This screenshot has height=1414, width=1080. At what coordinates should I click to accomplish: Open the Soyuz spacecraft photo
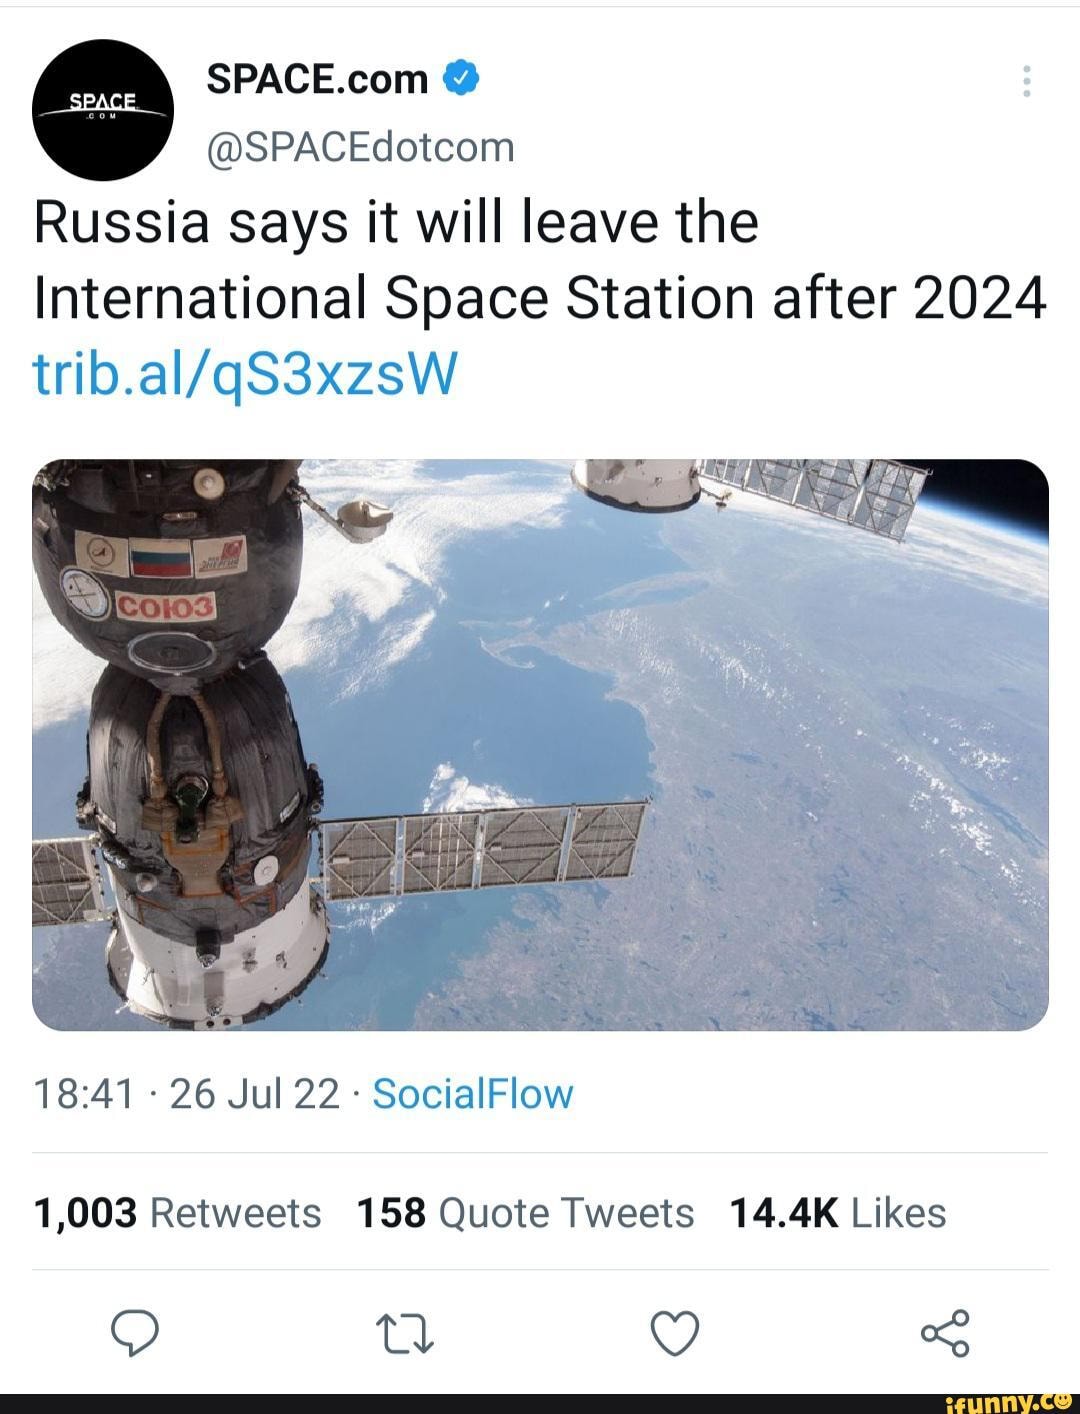pyautogui.click(x=540, y=744)
